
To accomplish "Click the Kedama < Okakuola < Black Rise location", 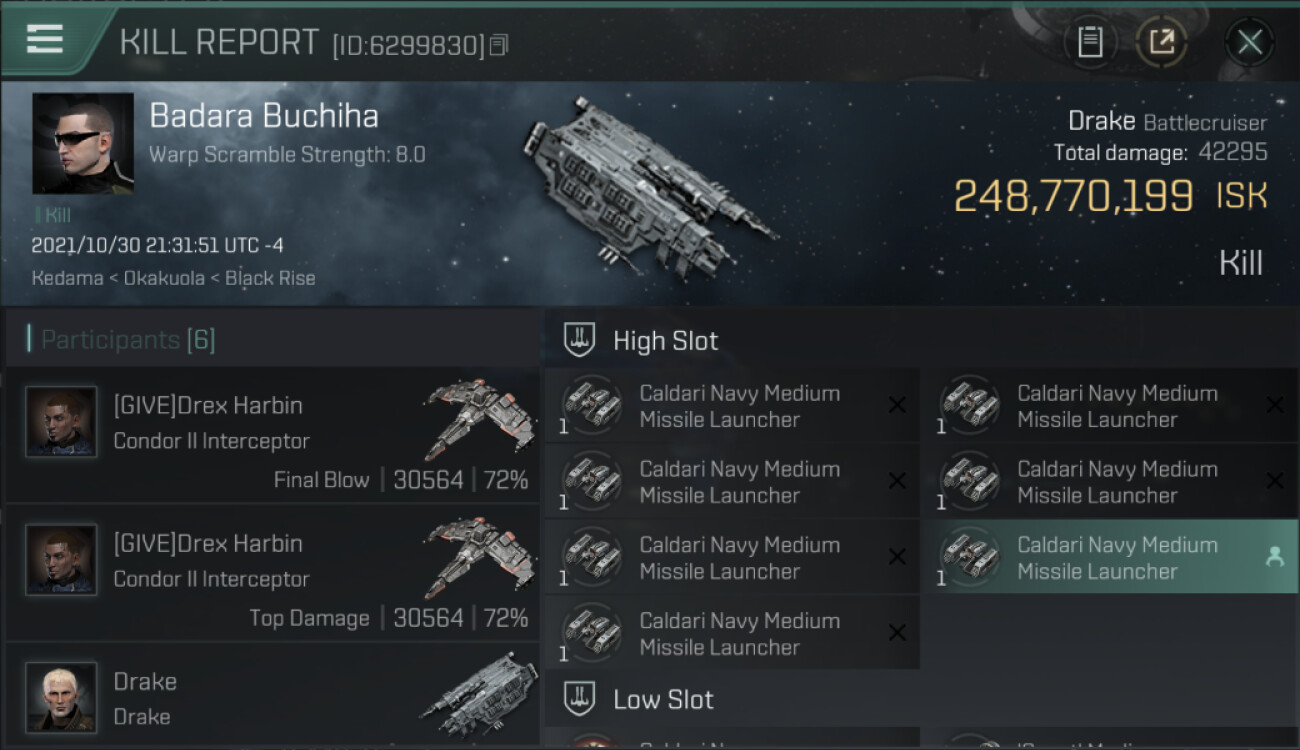I will [173, 278].
